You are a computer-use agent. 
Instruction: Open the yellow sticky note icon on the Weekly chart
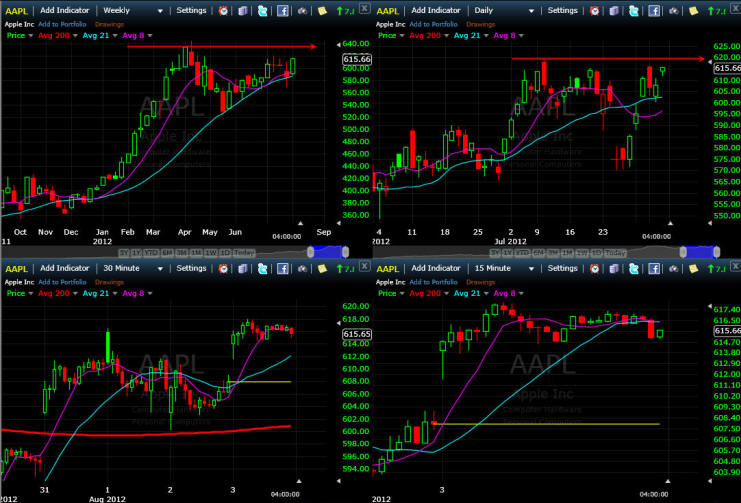point(322,10)
